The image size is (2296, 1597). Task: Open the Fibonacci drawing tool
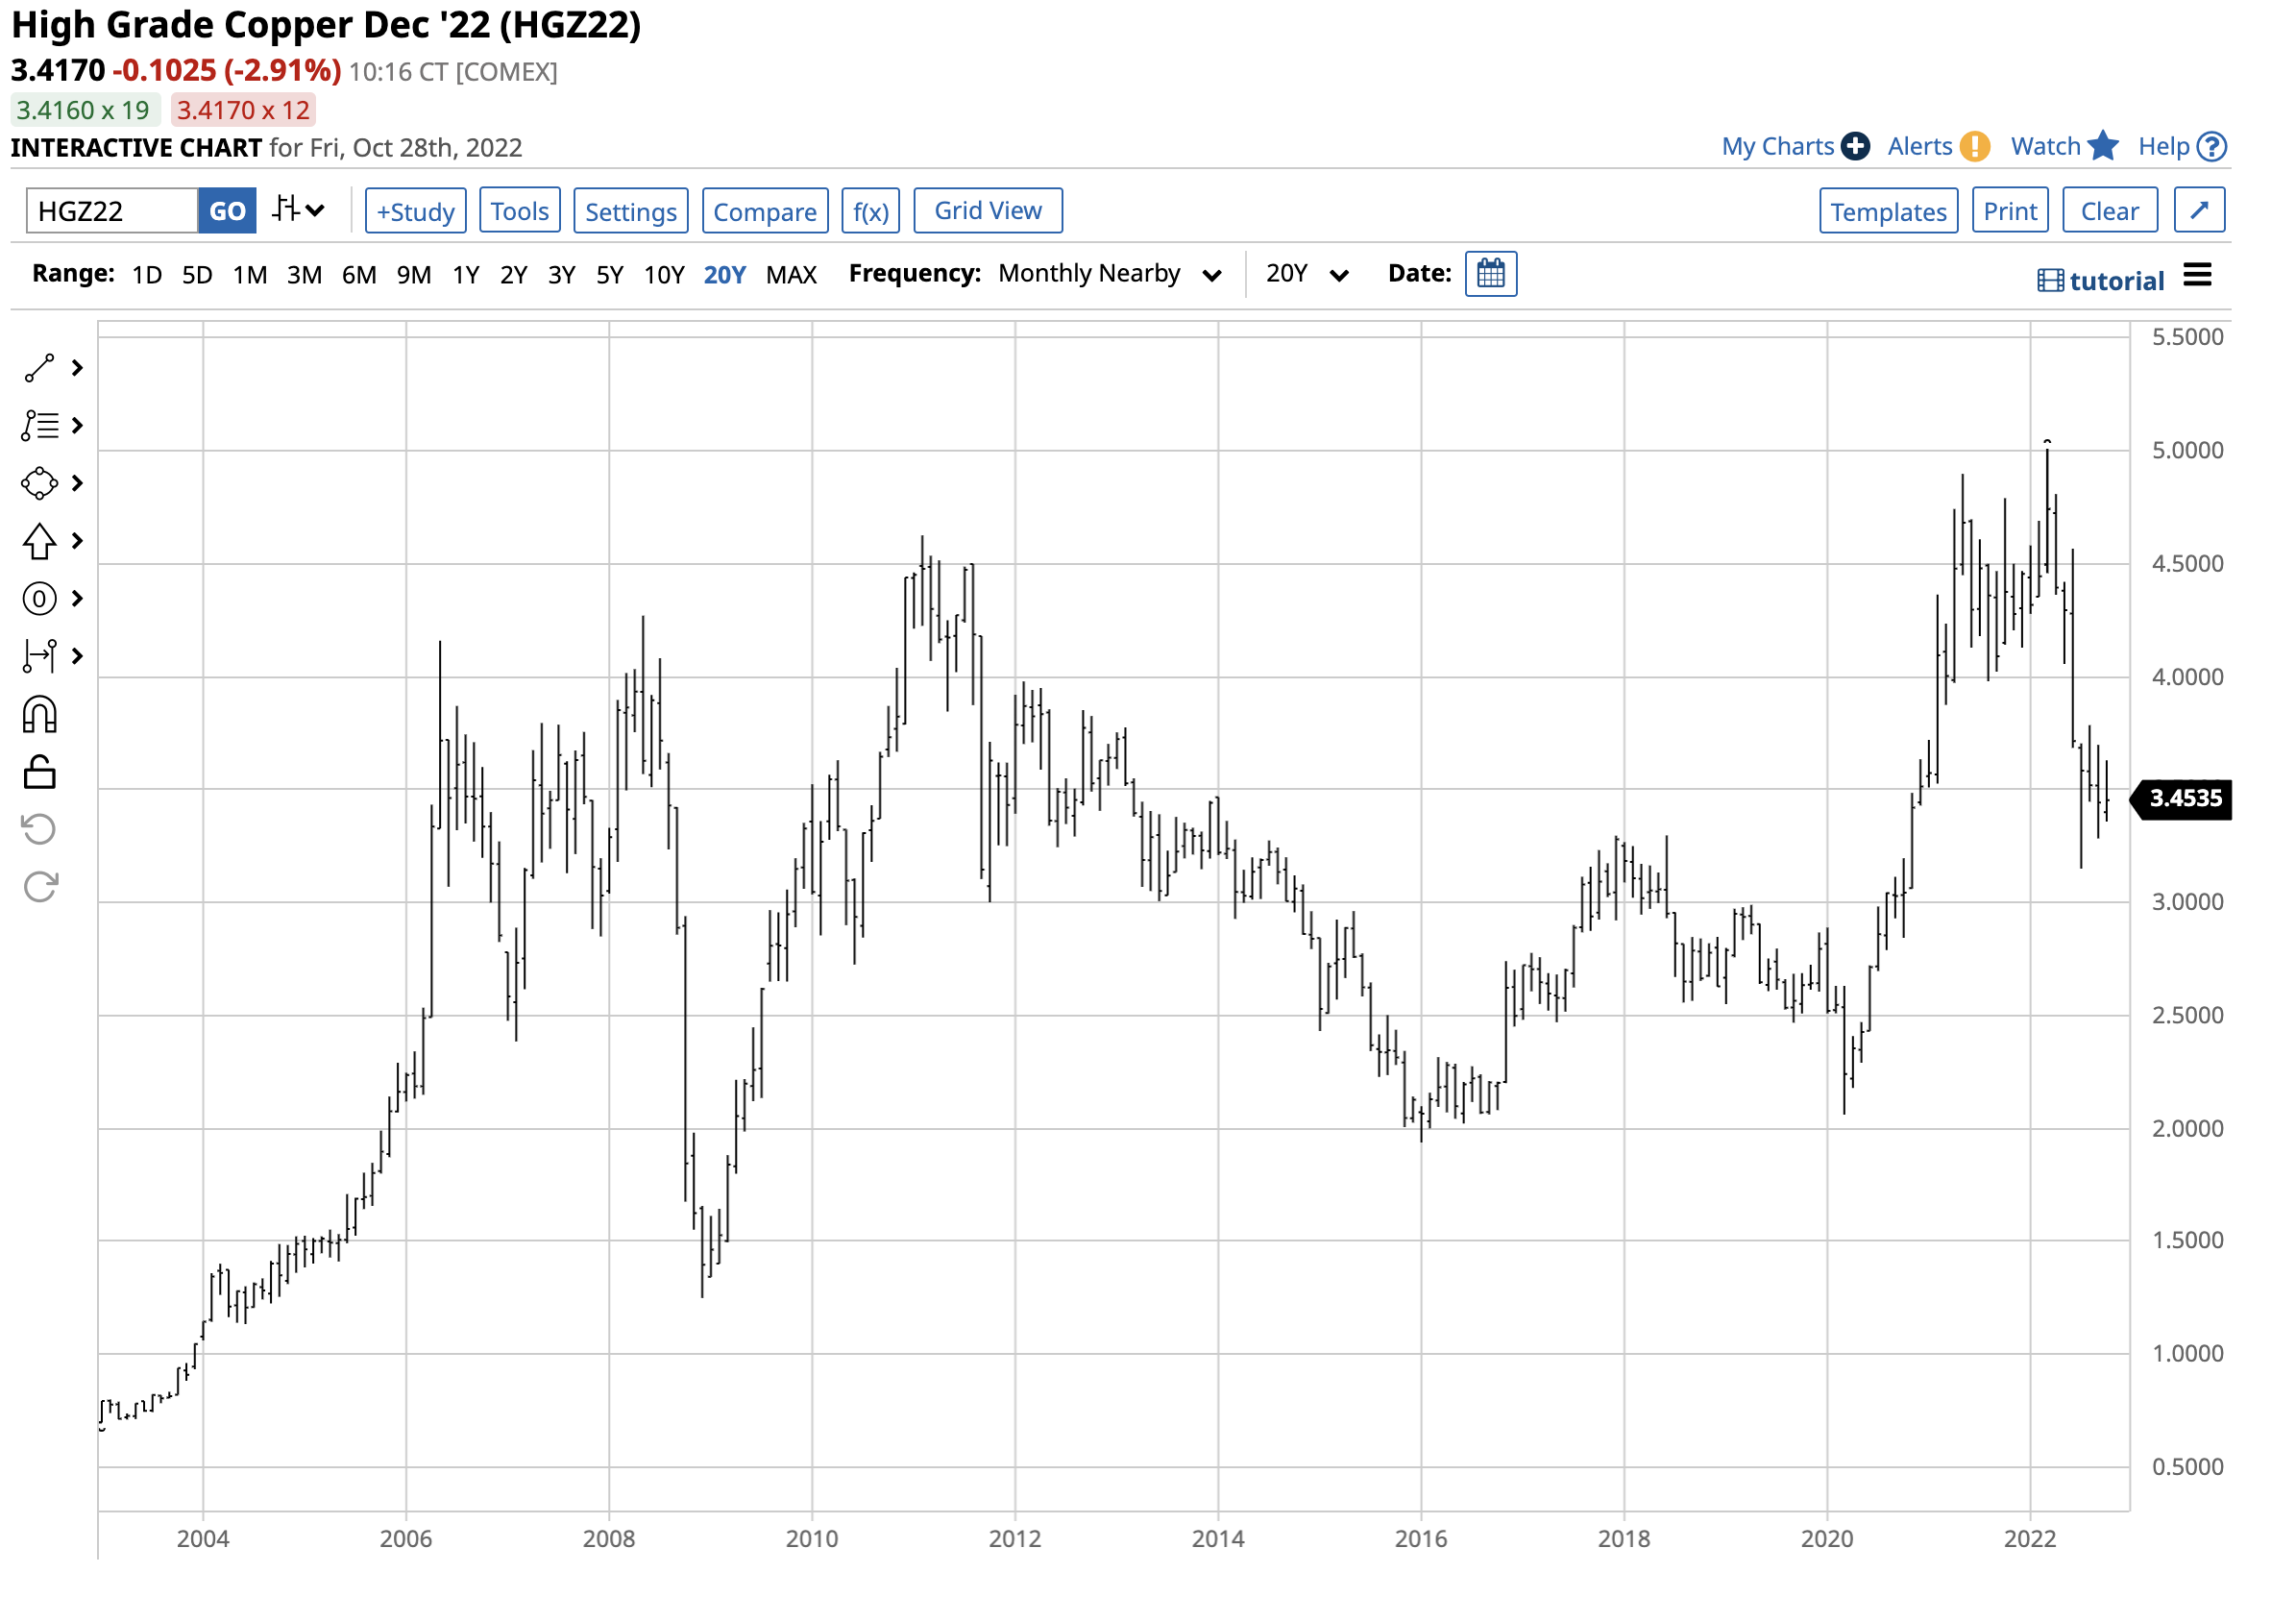point(40,426)
